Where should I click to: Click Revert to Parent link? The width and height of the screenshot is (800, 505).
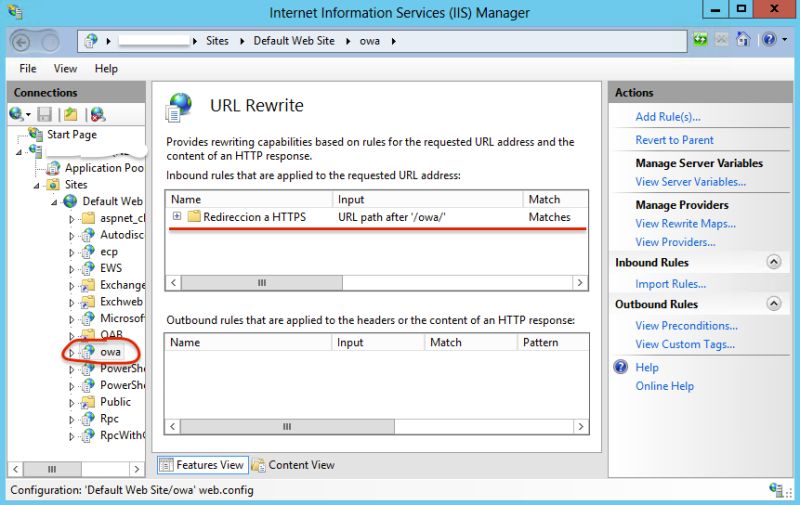pos(674,140)
